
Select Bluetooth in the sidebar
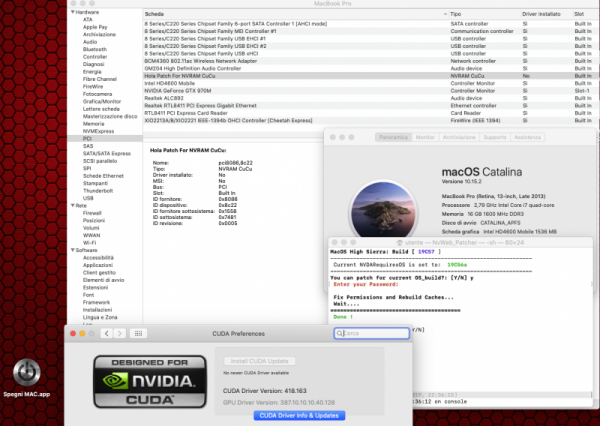pos(95,49)
